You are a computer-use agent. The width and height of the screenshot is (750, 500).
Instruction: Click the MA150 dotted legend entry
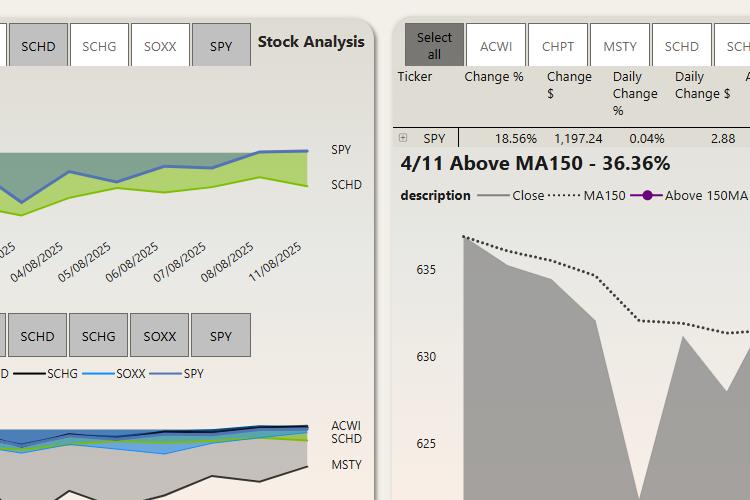(586, 195)
